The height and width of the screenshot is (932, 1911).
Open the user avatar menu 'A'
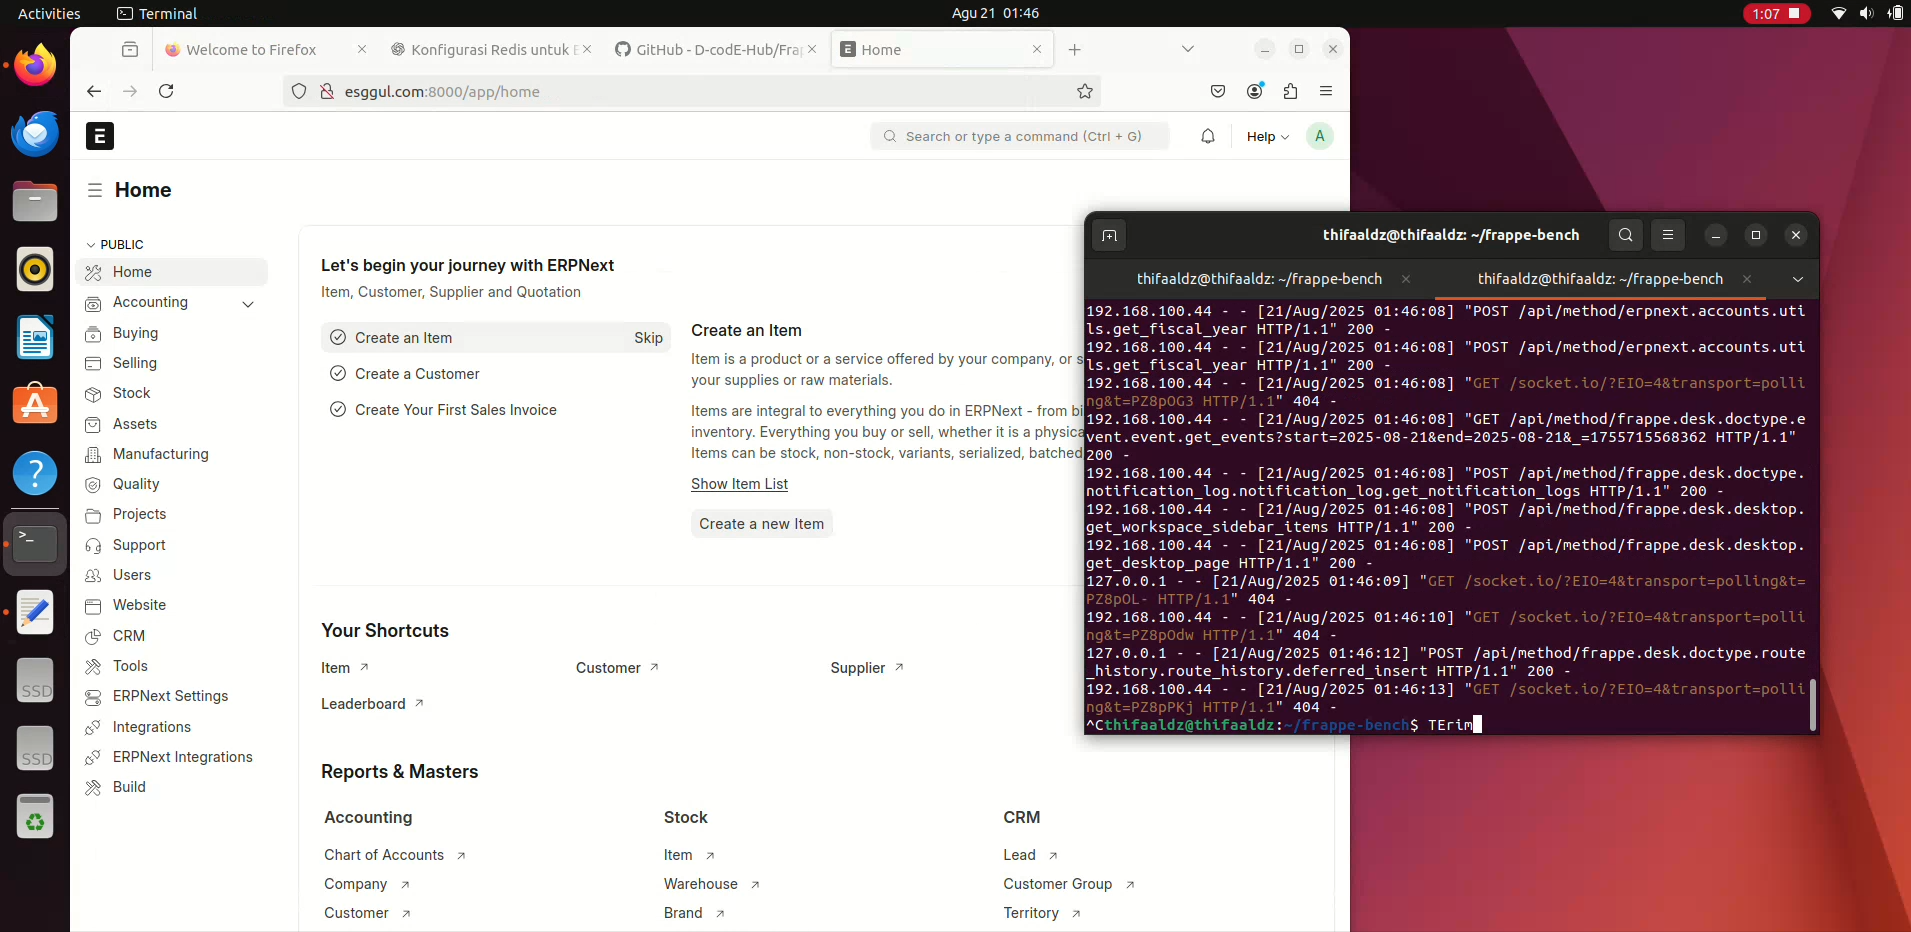tap(1320, 136)
